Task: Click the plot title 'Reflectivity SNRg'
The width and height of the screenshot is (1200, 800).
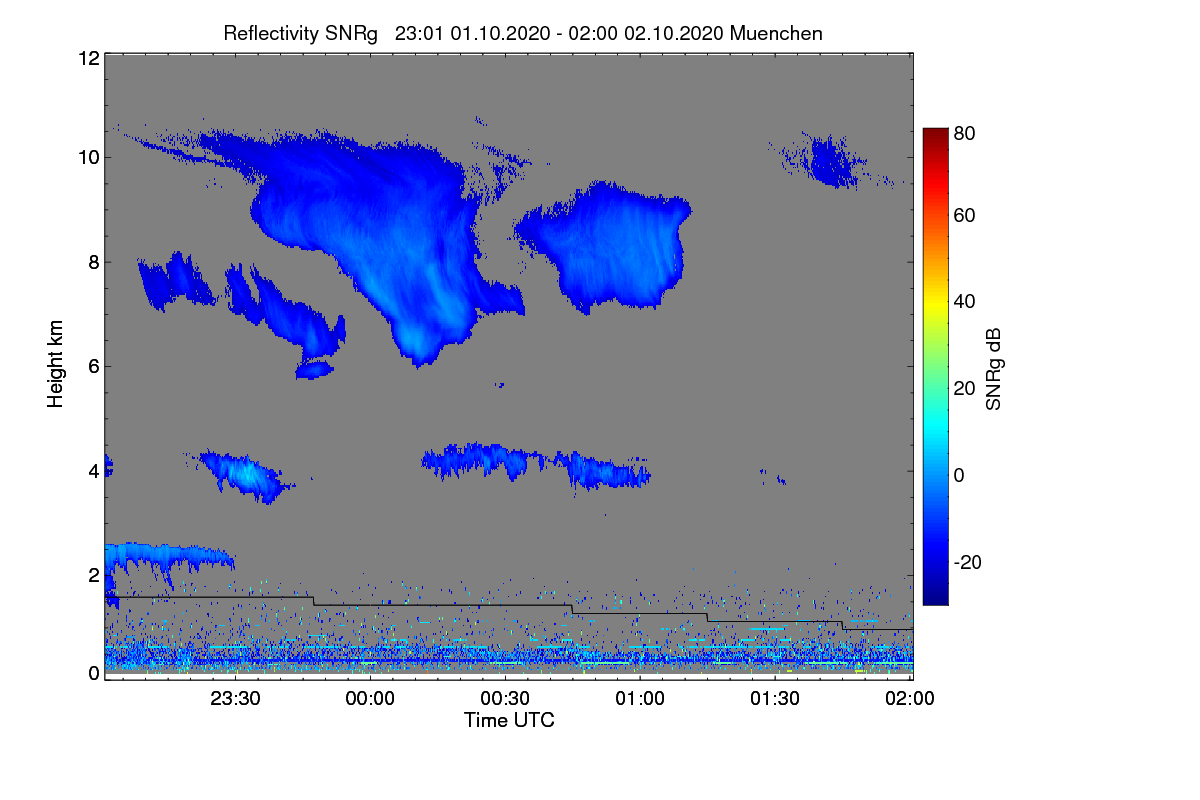Action: pos(301,33)
